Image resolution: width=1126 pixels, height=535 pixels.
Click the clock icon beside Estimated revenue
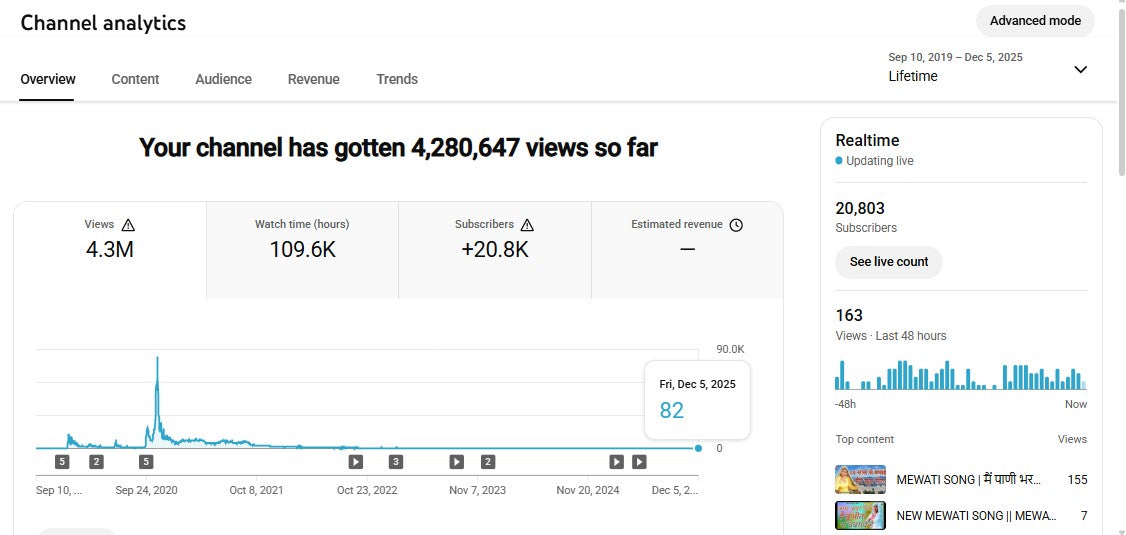(736, 225)
